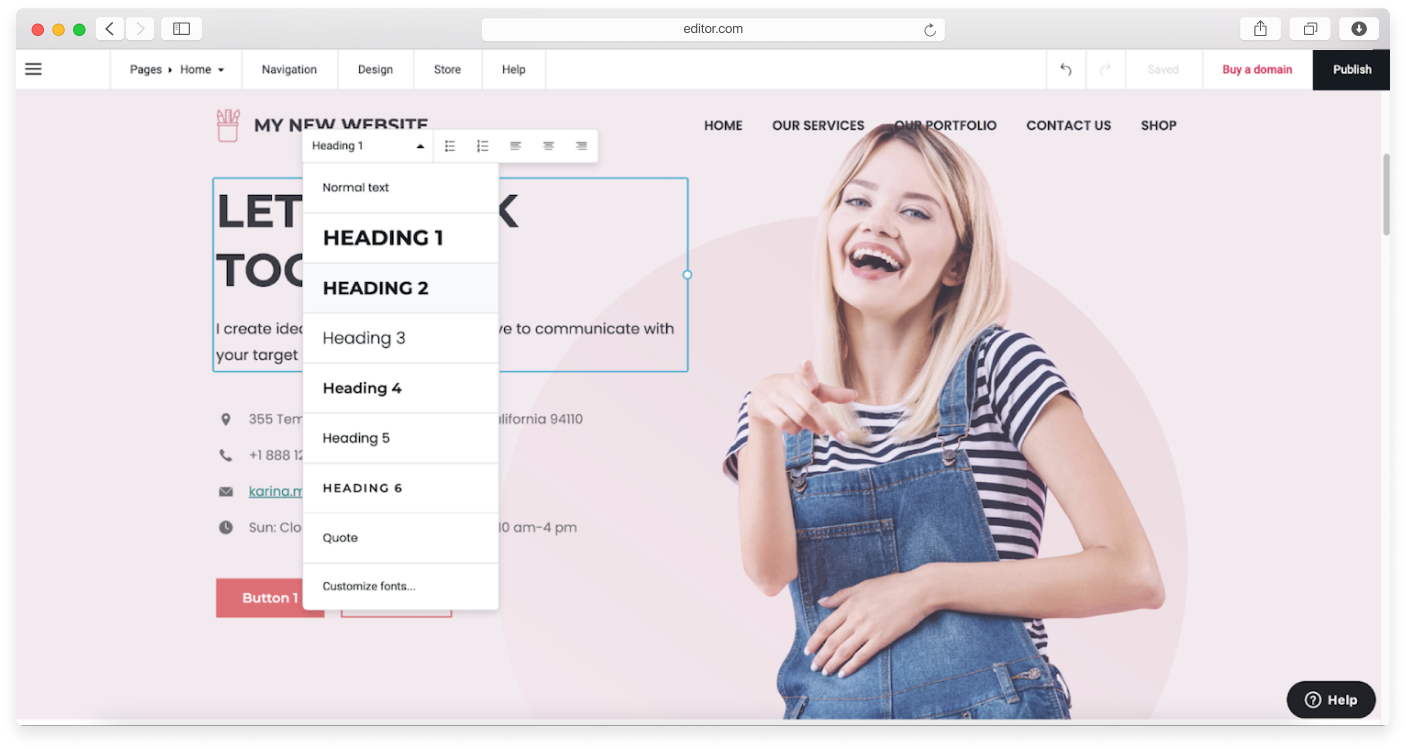This screenshot has height=750, width=1406.
Task: Click the phone icon
Action: tap(226, 455)
